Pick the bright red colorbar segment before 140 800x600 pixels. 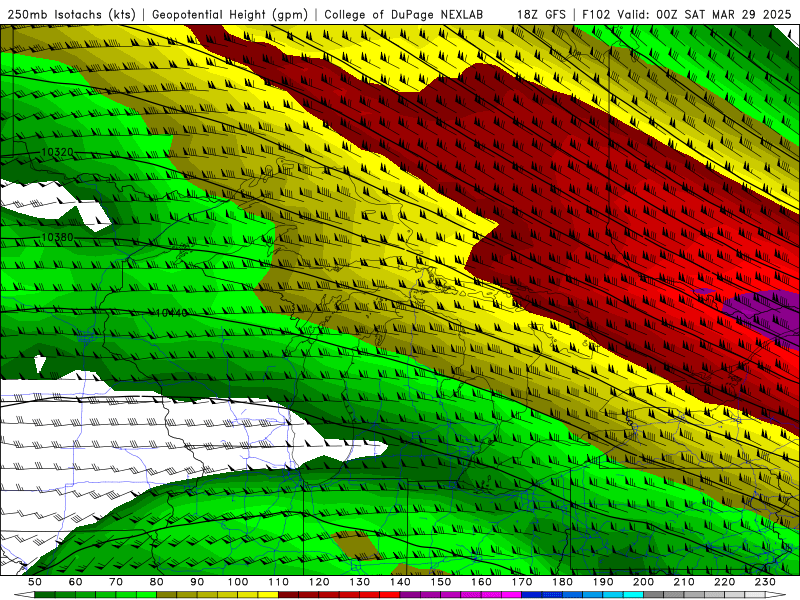point(390,595)
